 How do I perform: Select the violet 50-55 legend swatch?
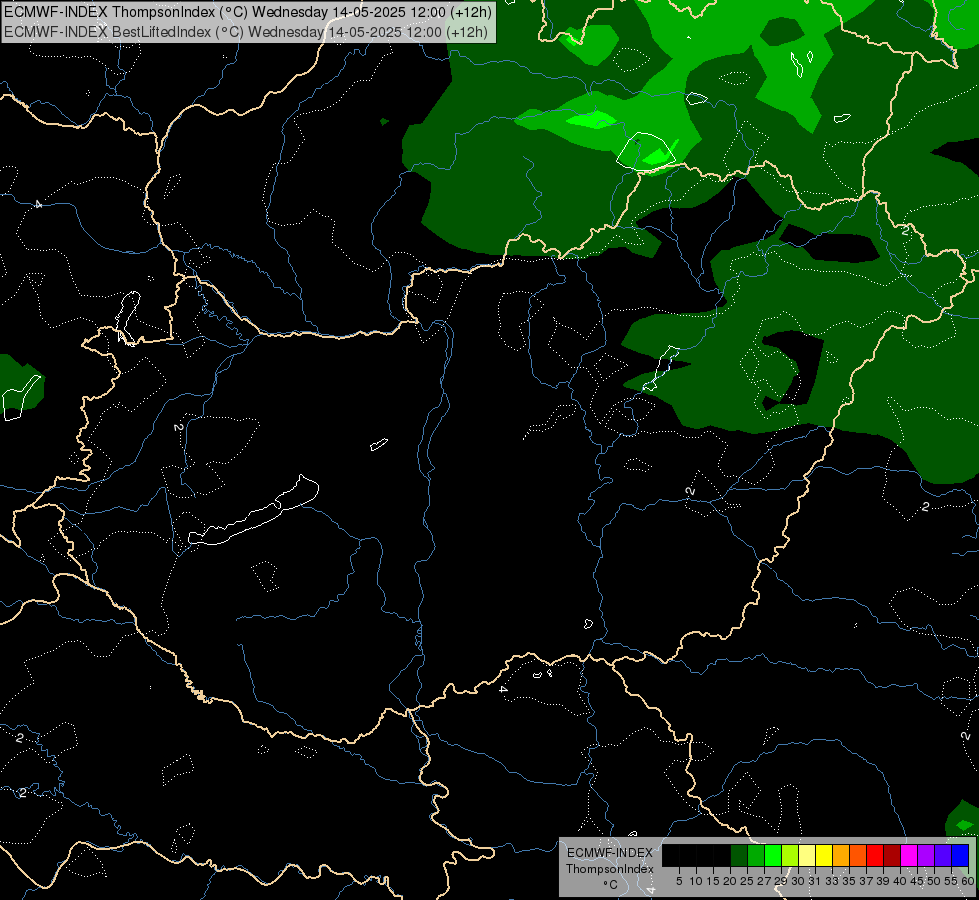tap(943, 855)
